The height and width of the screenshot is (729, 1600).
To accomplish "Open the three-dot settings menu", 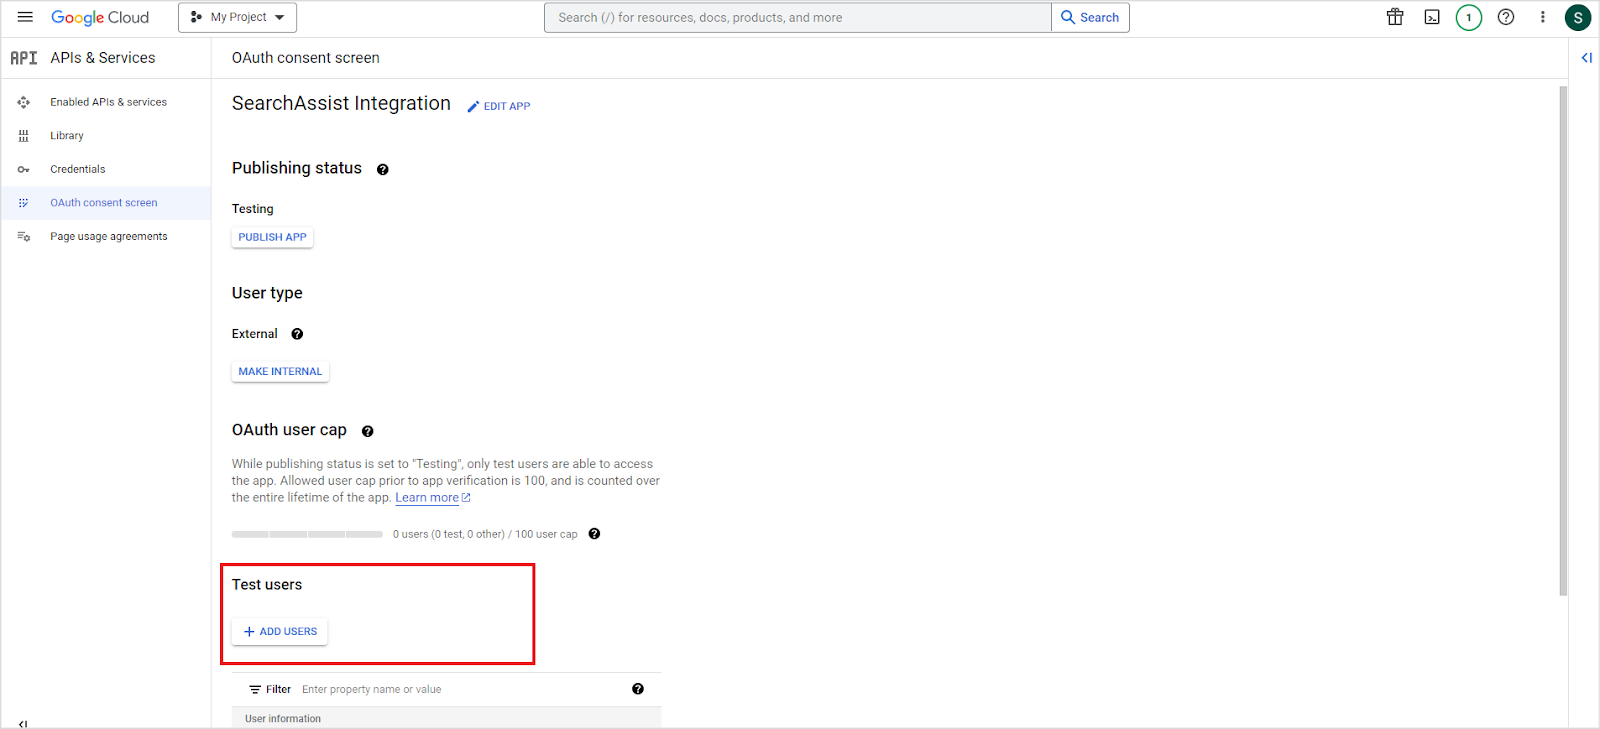I will pyautogui.click(x=1542, y=17).
